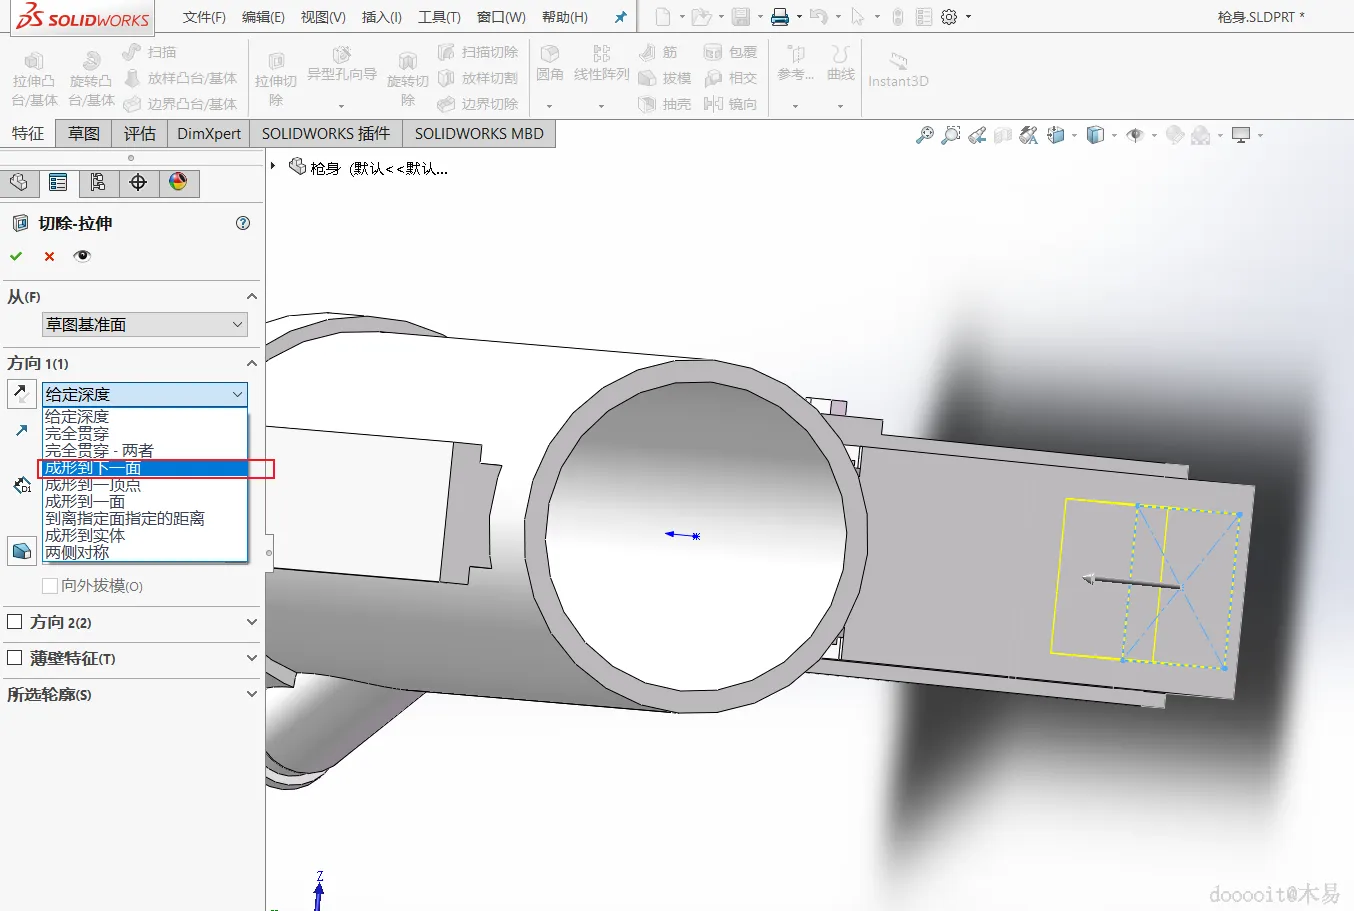Toggle the detailed preview eye icon
Image resolution: width=1354 pixels, height=911 pixels.
pyautogui.click(x=82, y=256)
